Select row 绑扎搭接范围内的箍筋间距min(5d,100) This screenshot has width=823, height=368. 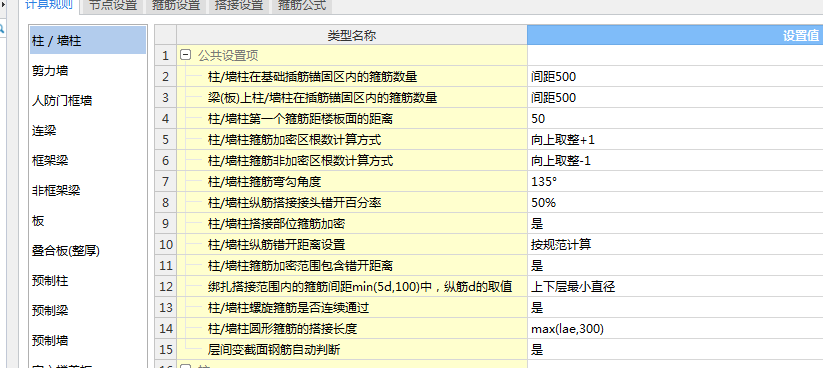(x=352, y=287)
